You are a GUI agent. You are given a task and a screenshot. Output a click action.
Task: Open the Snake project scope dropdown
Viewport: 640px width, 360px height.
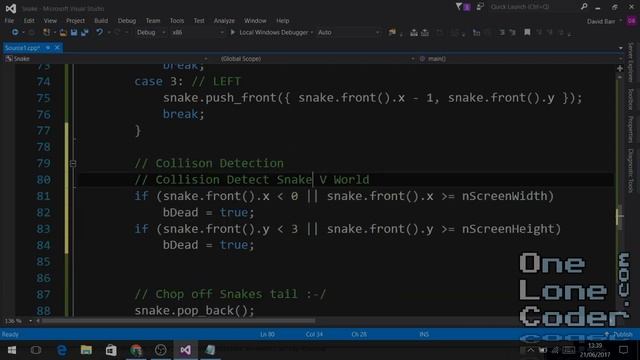tap(106, 59)
